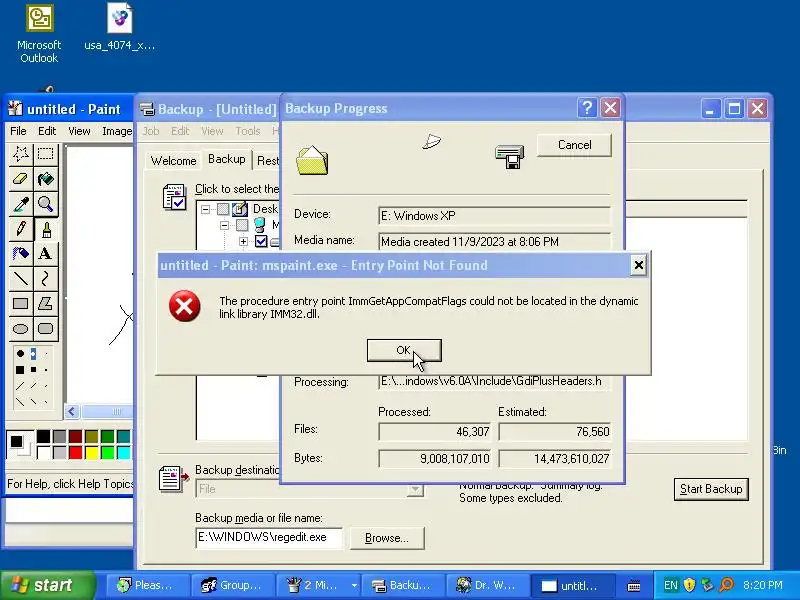Choose the Text tool in Paint
This screenshot has height=600, width=800.
tap(45, 254)
